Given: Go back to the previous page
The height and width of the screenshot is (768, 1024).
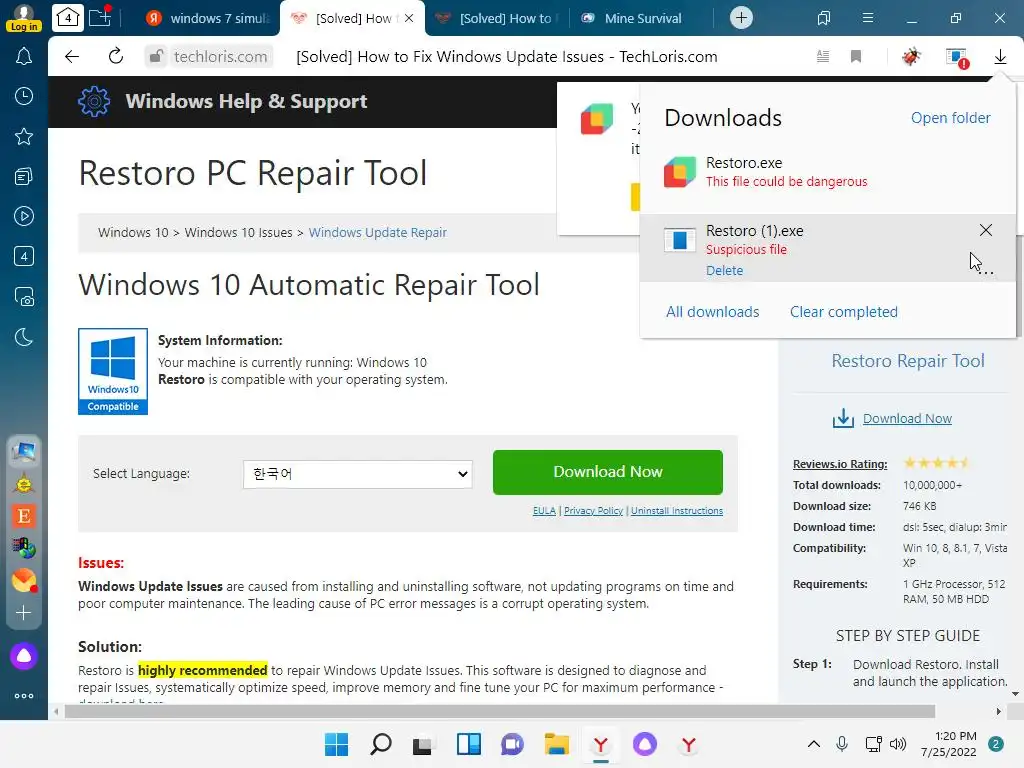Looking at the screenshot, I should pyautogui.click(x=72, y=57).
